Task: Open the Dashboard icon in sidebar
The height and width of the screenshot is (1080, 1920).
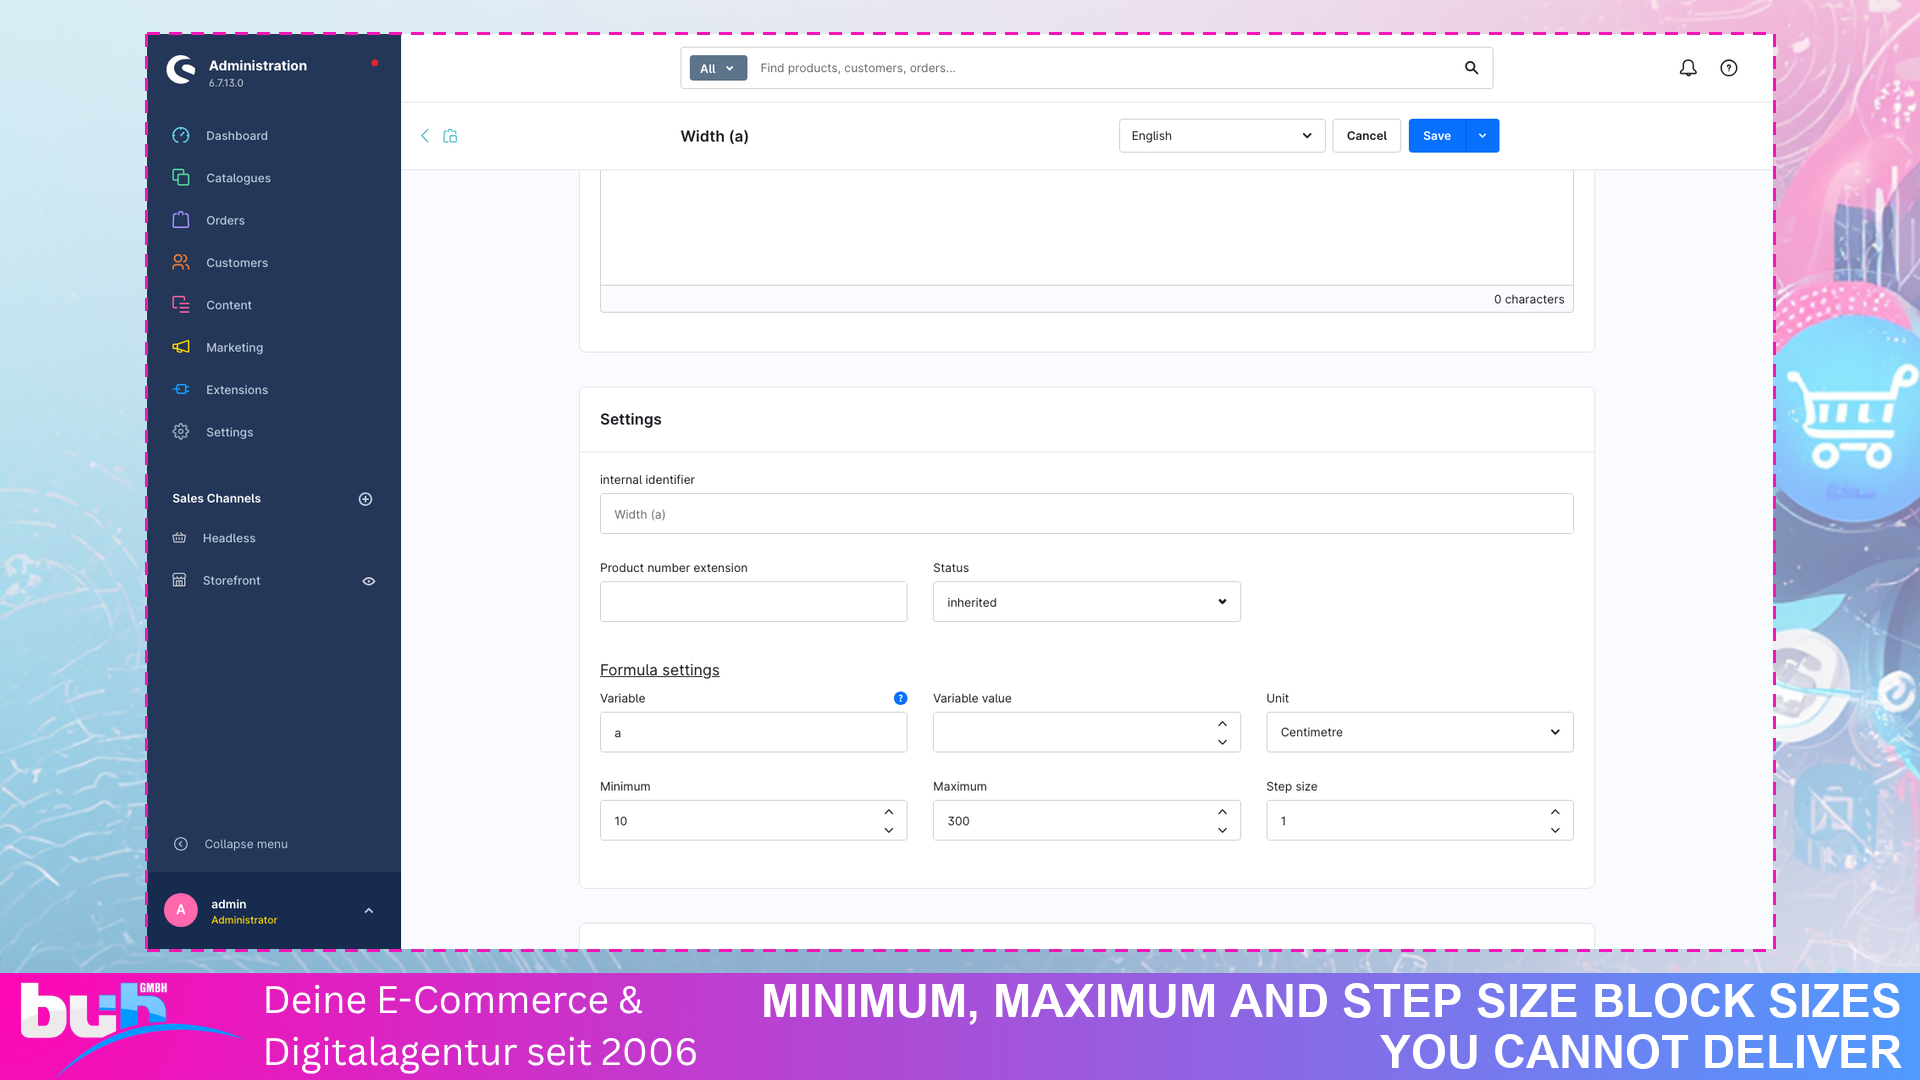Action: [181, 135]
